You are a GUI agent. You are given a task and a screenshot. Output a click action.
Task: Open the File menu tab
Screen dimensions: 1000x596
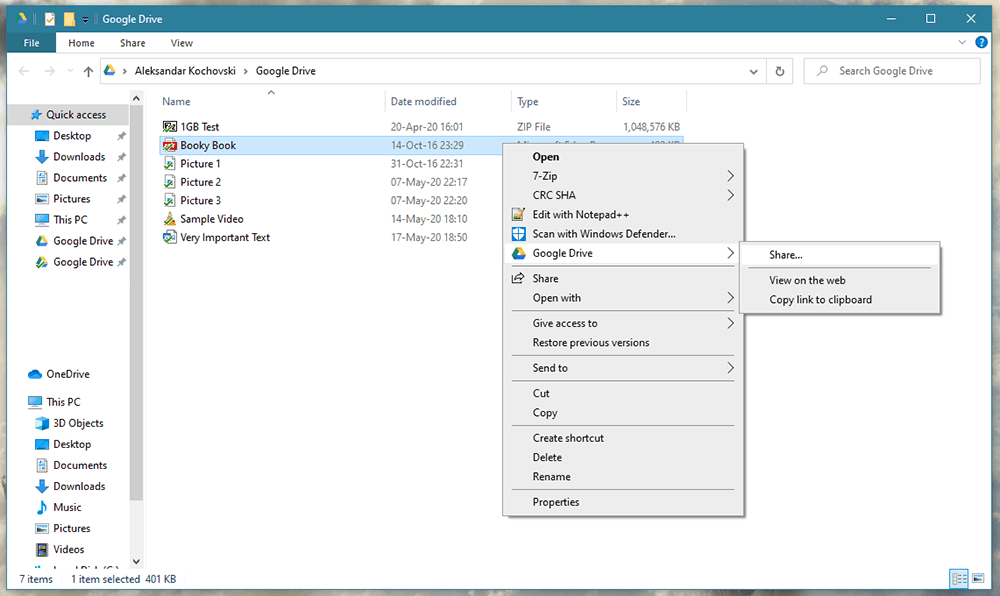(x=31, y=43)
